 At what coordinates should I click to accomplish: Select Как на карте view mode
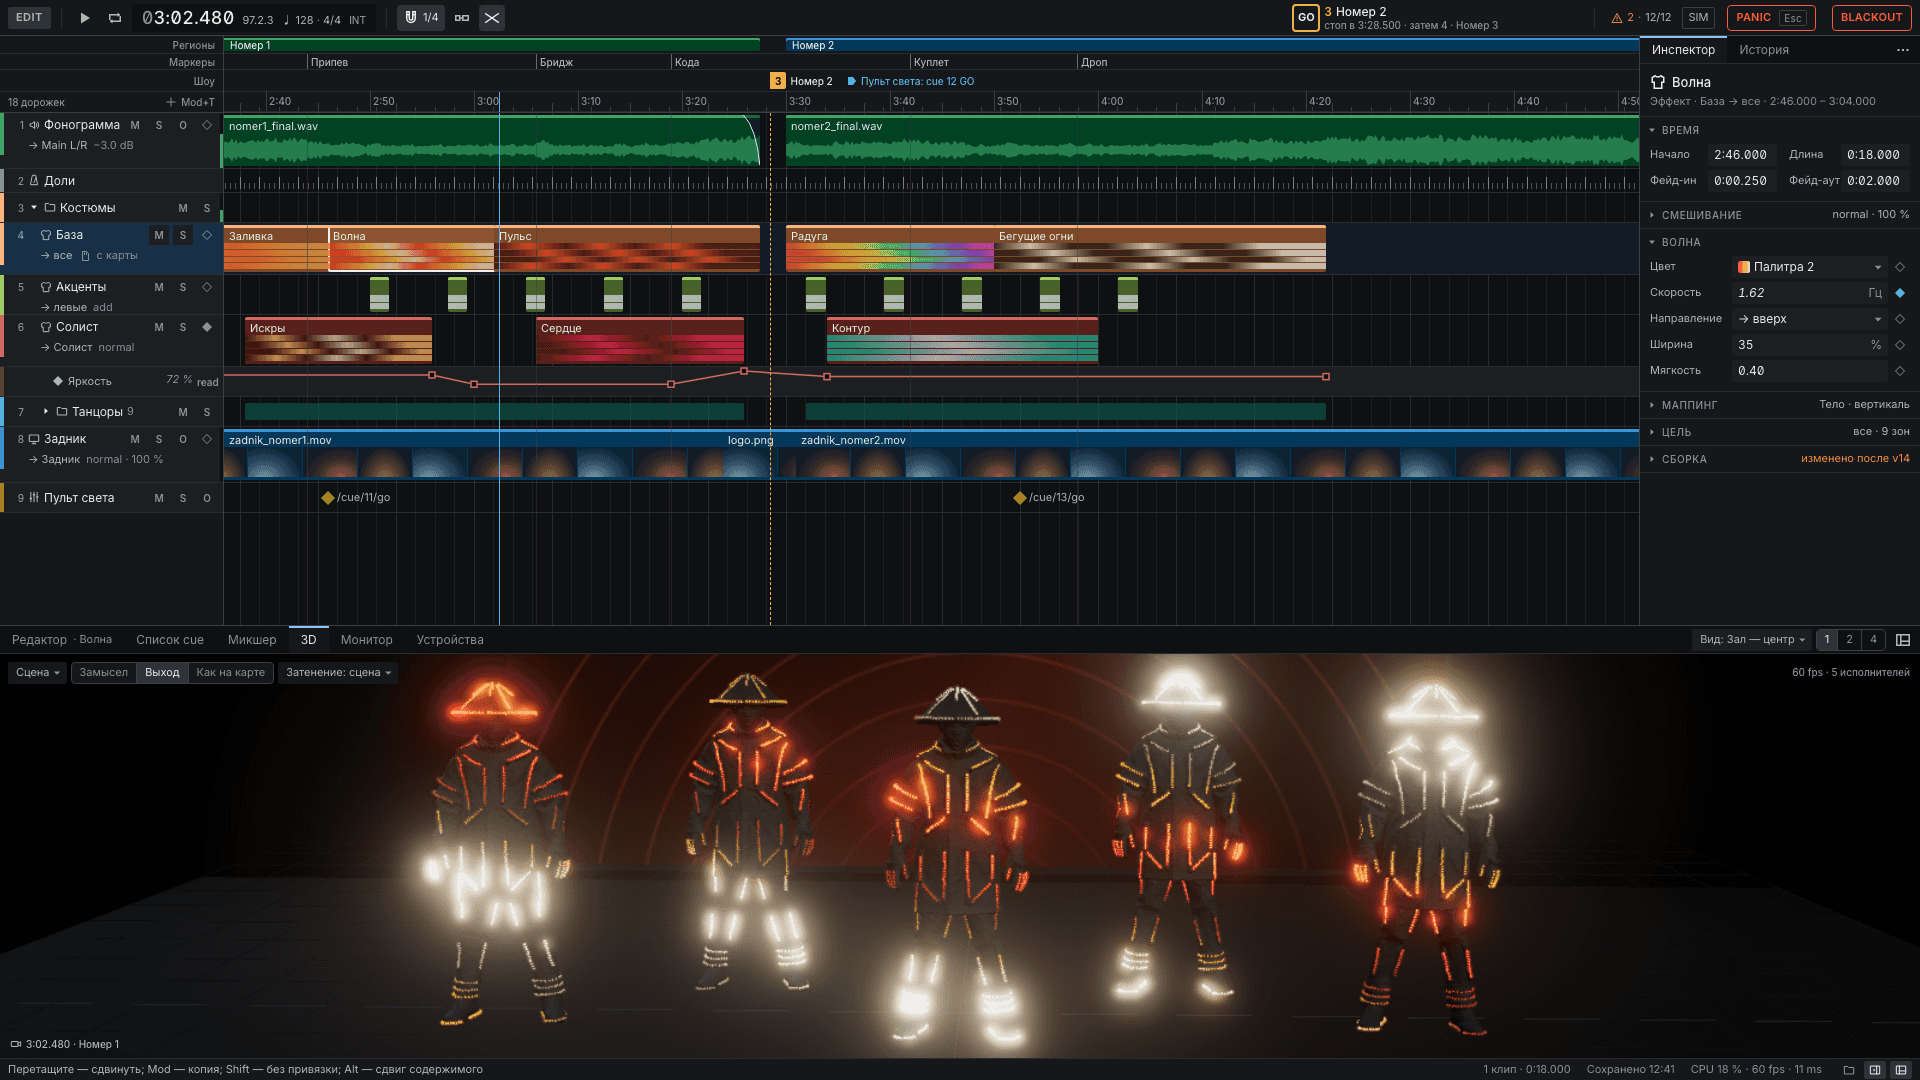pos(231,673)
